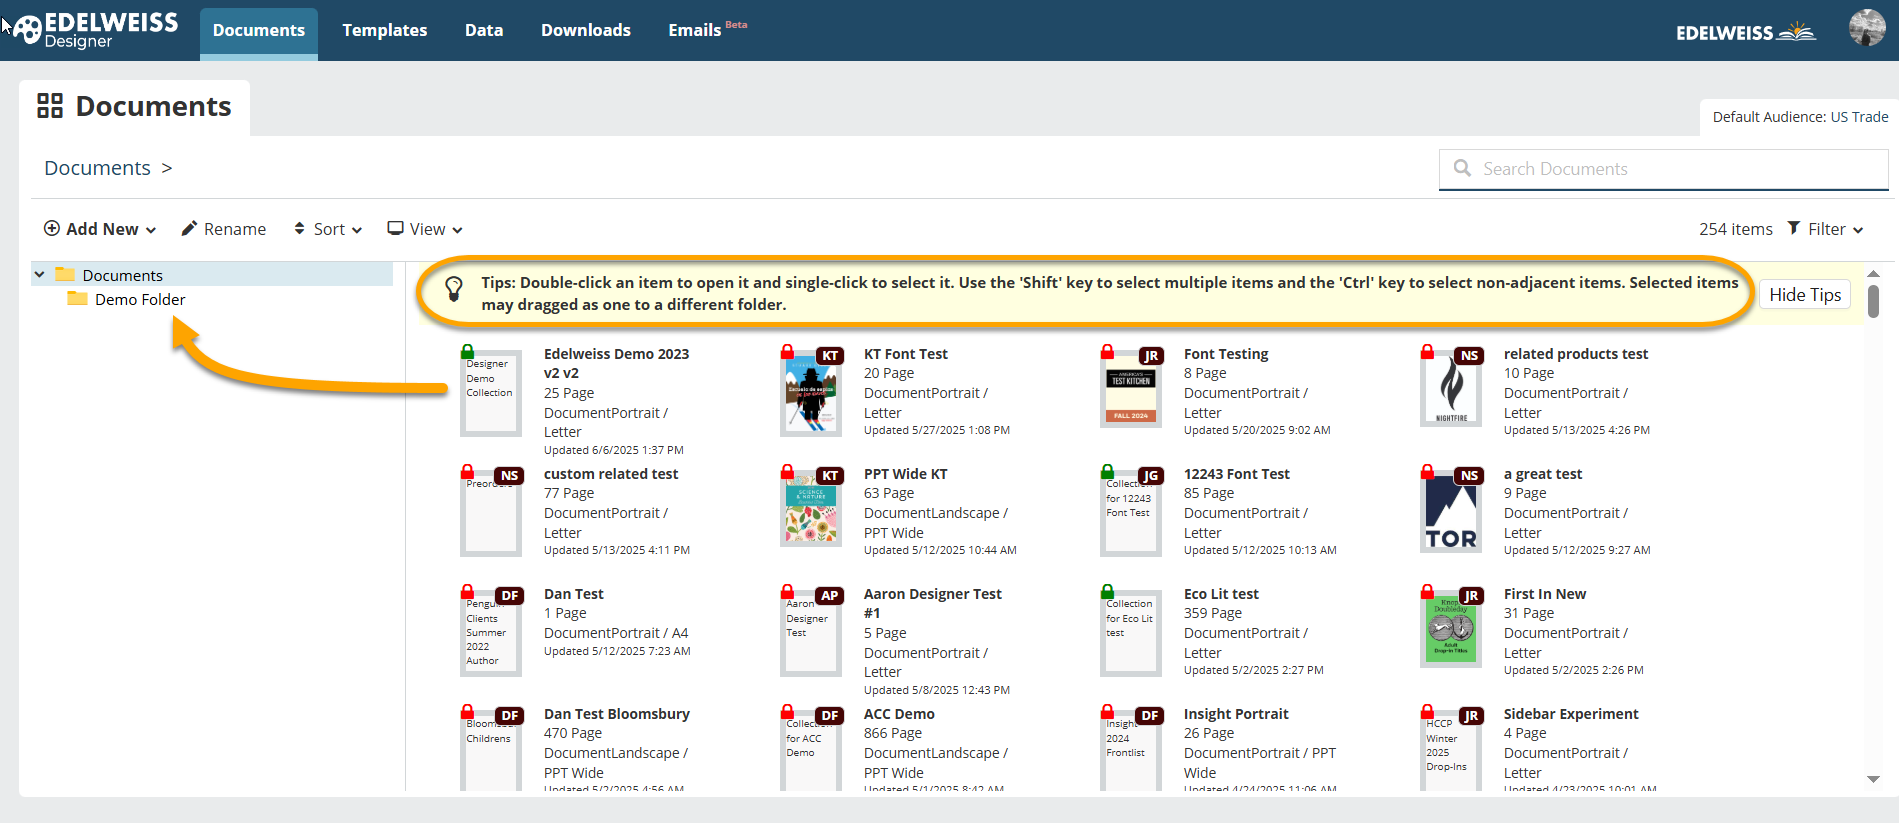Click the DF badge on Dan Test
The height and width of the screenshot is (823, 1899).
tap(510, 595)
